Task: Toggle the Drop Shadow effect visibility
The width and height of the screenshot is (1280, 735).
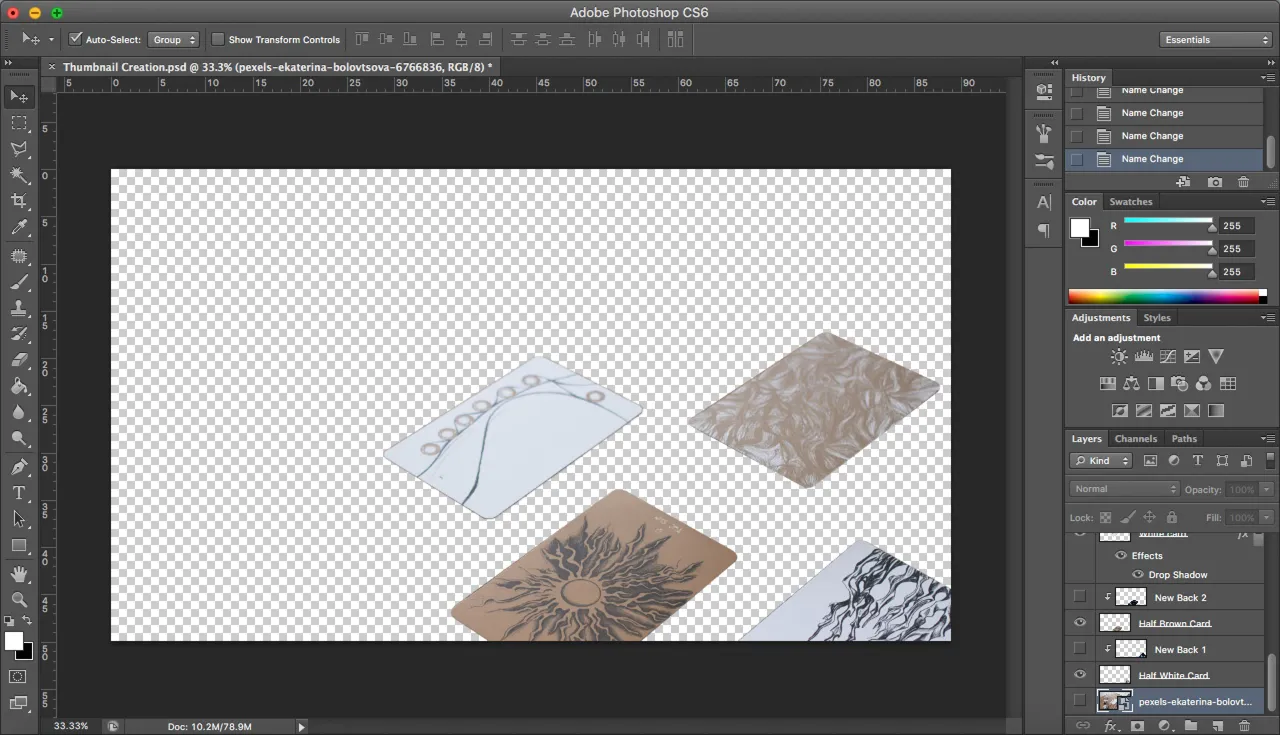Action: click(1138, 575)
